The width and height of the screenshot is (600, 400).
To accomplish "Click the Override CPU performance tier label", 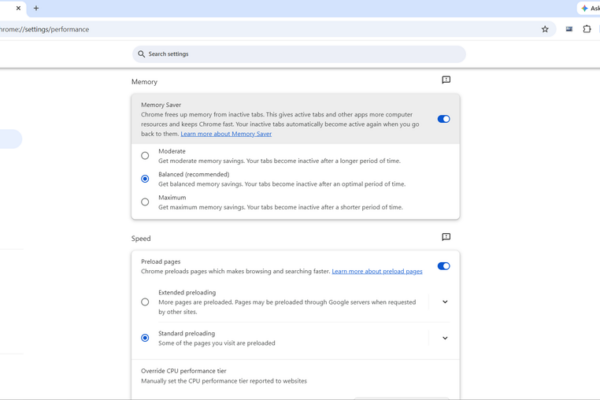I will point(184,371).
